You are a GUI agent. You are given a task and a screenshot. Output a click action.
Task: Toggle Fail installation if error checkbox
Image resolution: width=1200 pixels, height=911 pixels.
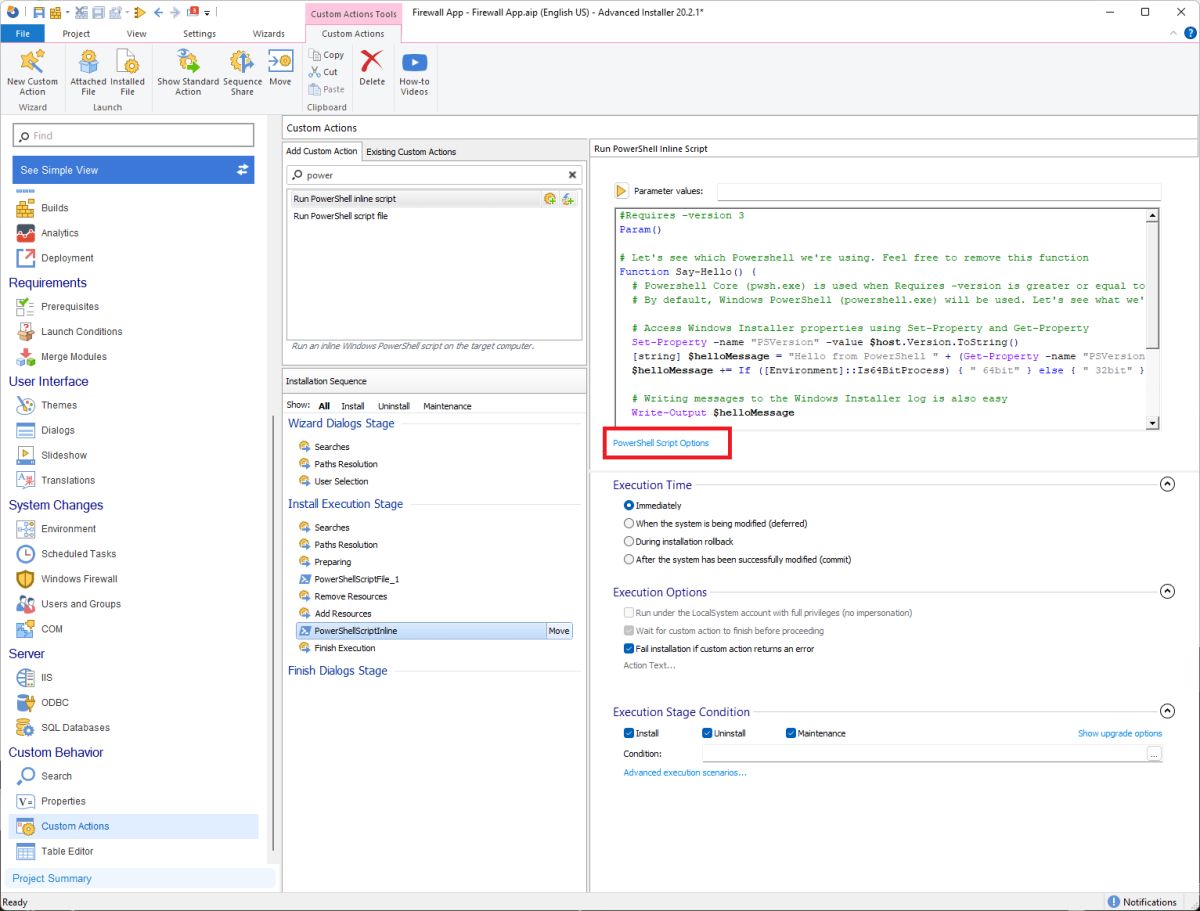tap(629, 649)
